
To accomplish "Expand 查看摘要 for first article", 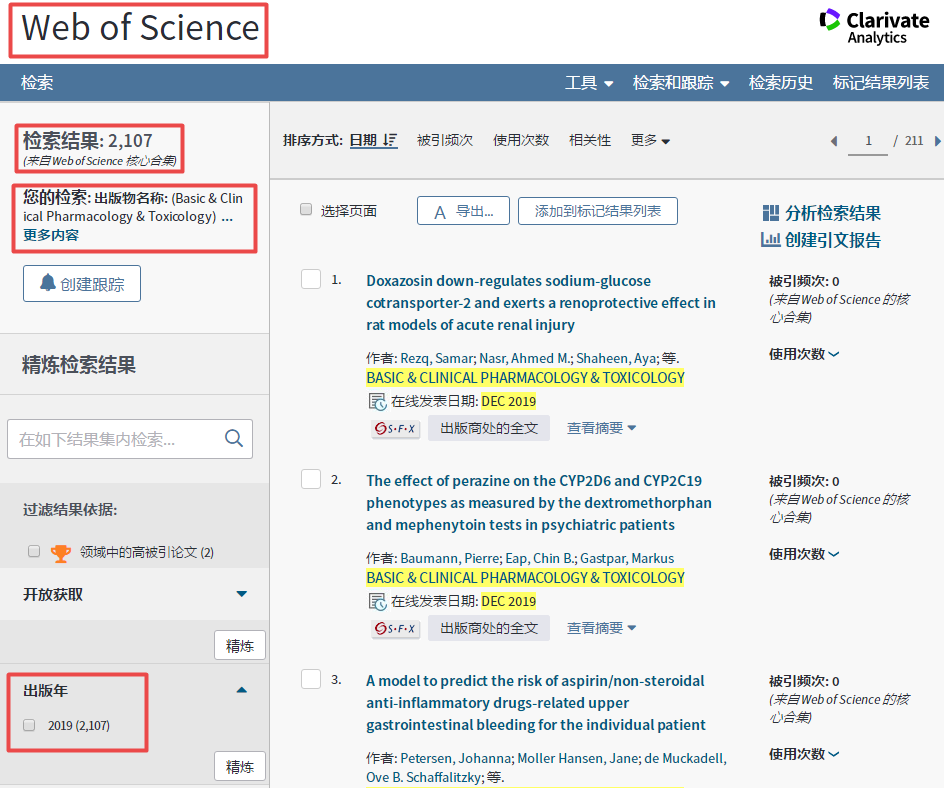I will [x=601, y=428].
